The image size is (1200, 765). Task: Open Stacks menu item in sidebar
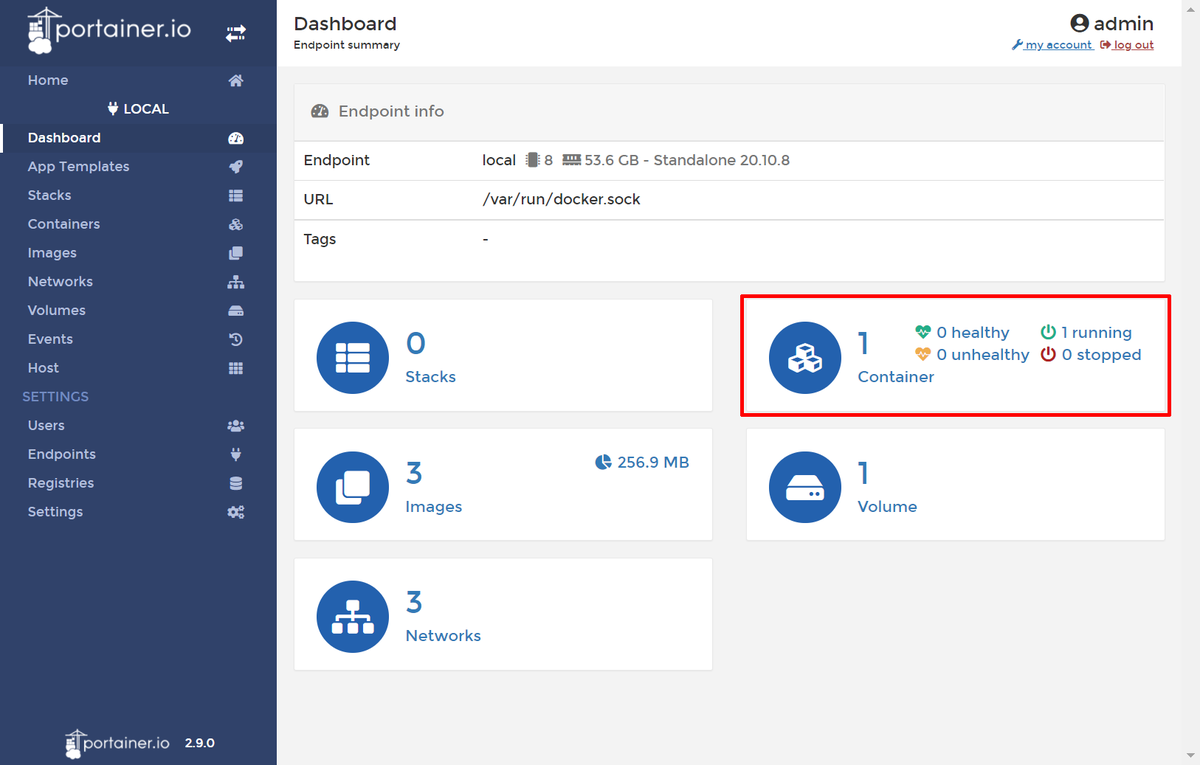click(x=49, y=195)
